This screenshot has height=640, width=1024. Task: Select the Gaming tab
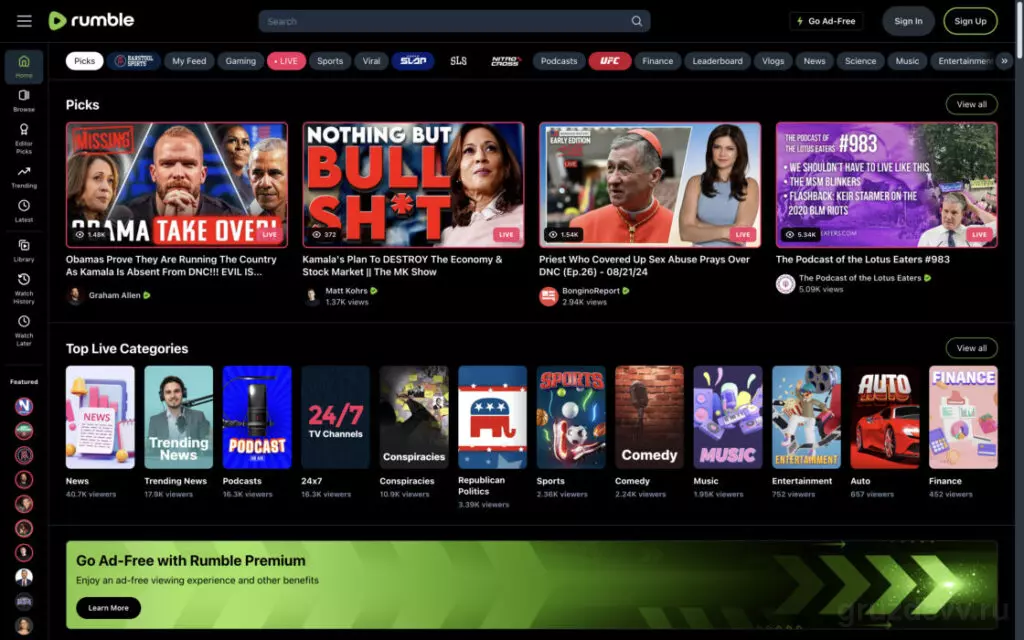coord(240,61)
